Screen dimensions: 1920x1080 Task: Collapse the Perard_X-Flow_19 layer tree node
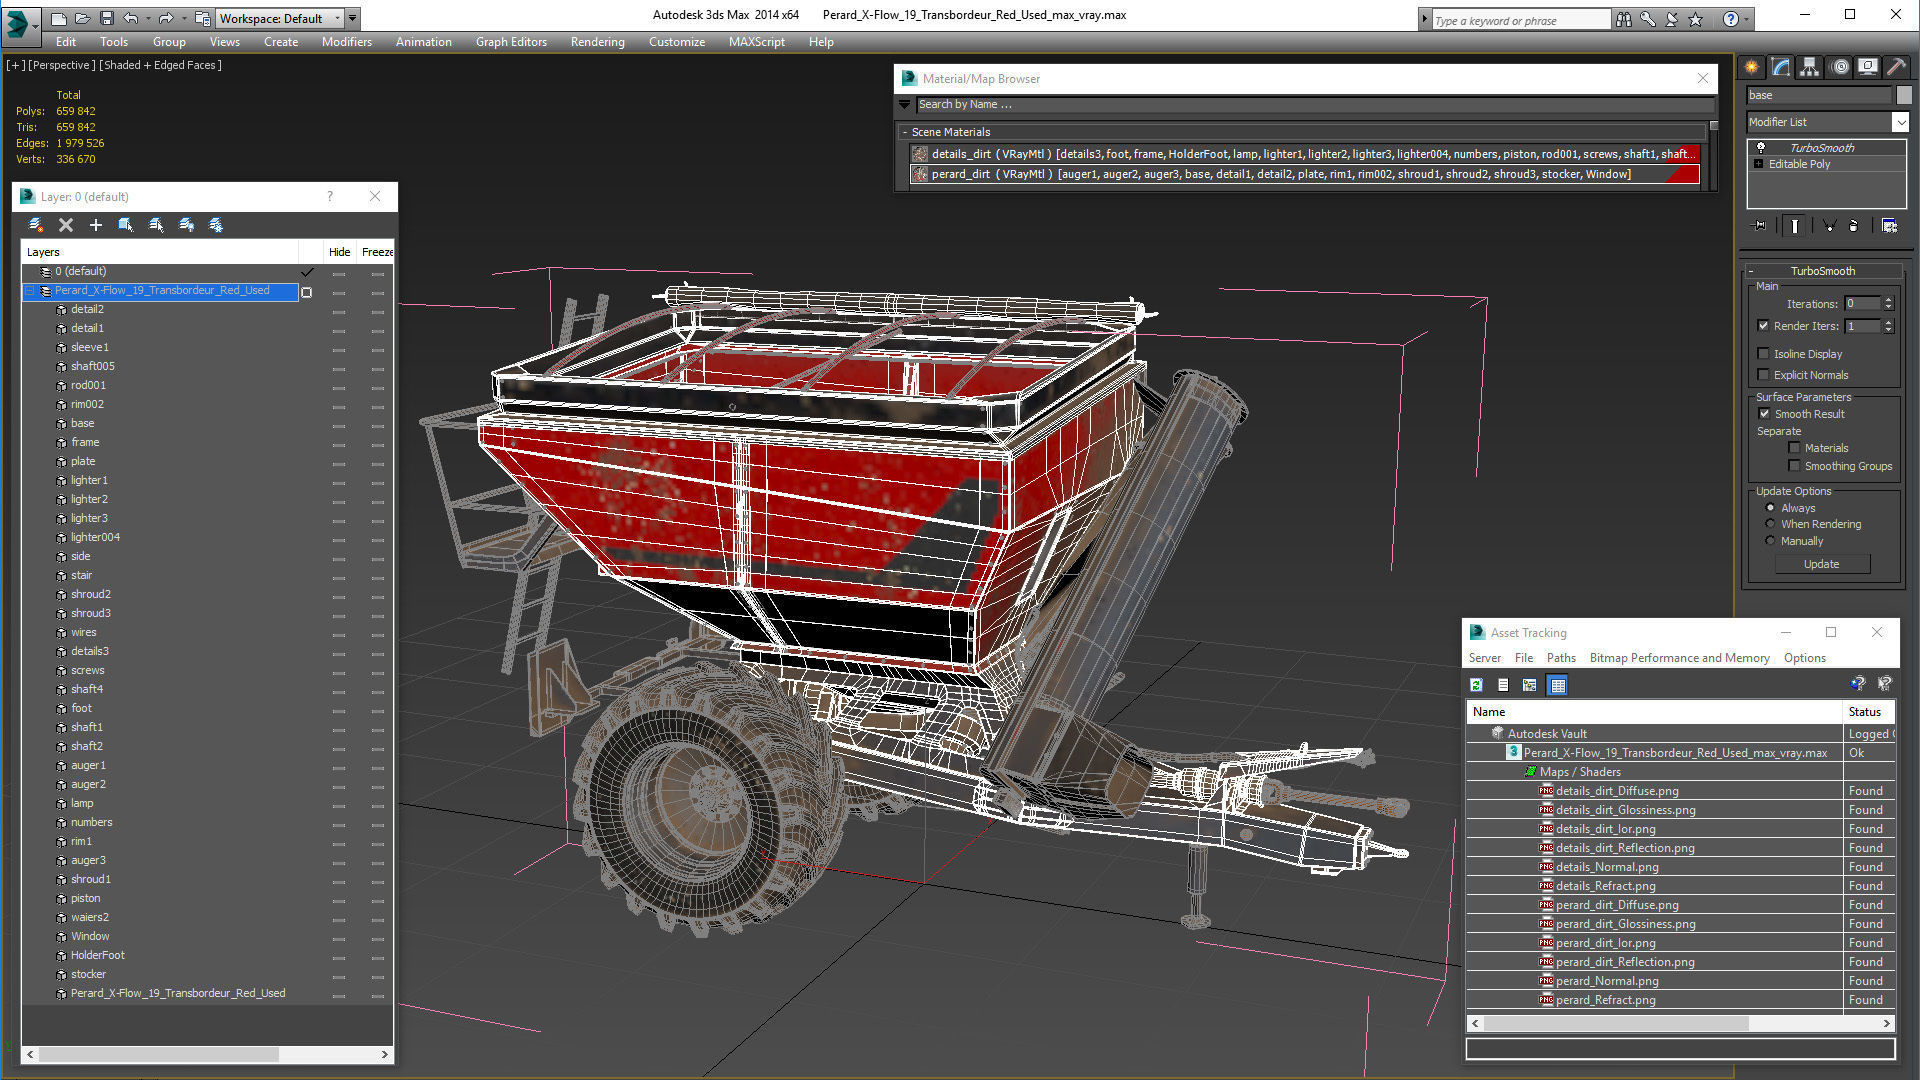30,291
